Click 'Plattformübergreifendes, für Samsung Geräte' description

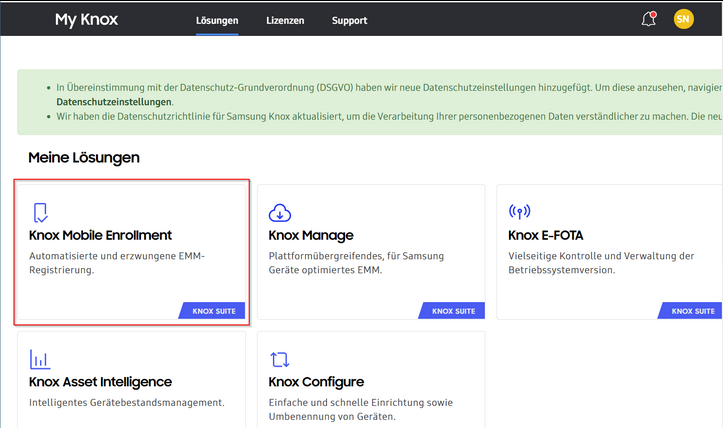[356, 263]
